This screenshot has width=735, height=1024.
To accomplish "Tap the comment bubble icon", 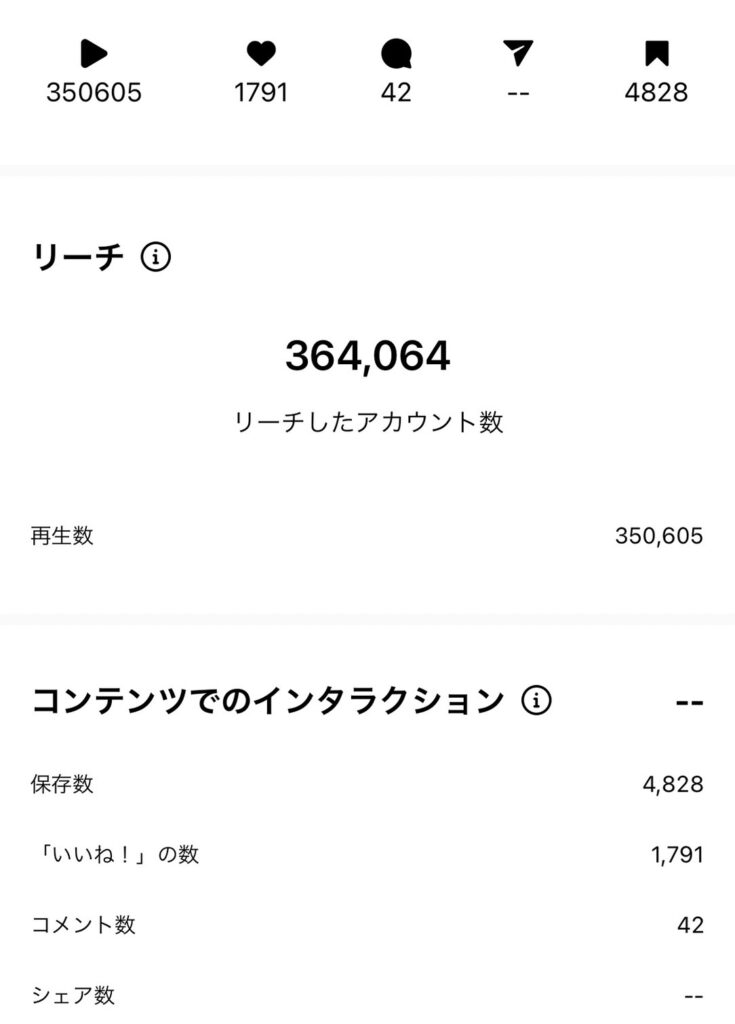I will click(396, 54).
